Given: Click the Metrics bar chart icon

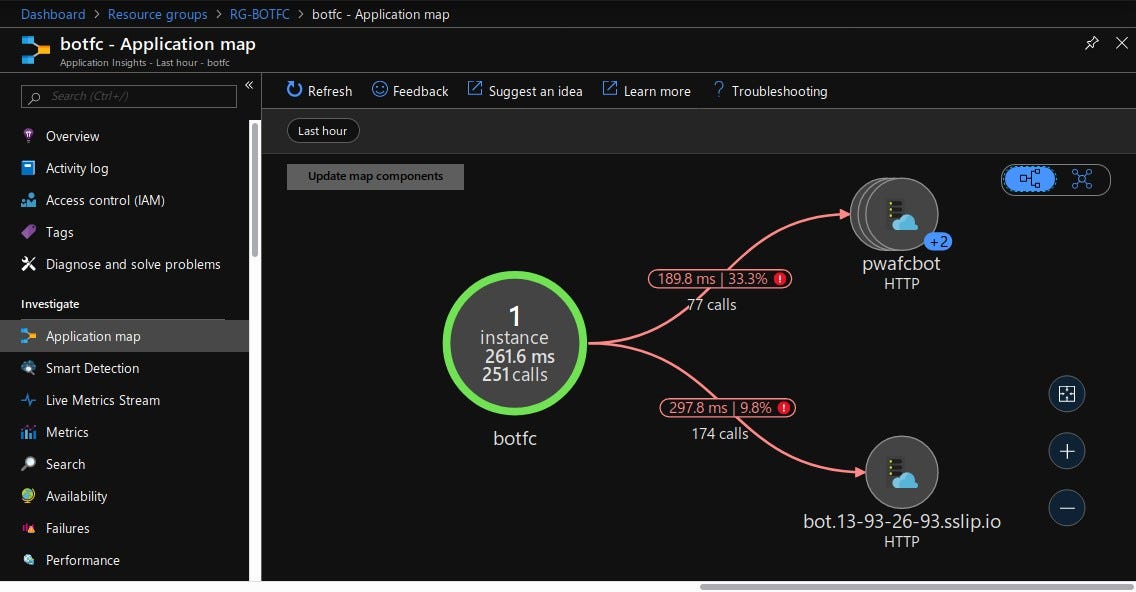Looking at the screenshot, I should (28, 433).
